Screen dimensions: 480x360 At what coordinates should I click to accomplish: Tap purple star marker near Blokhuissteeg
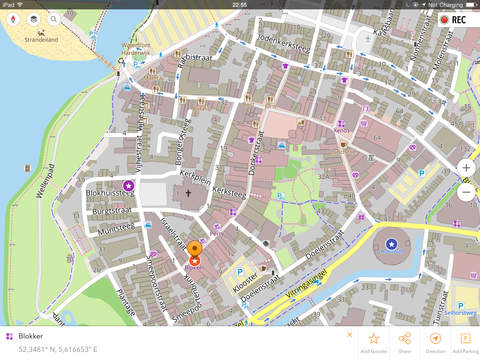[129, 185]
